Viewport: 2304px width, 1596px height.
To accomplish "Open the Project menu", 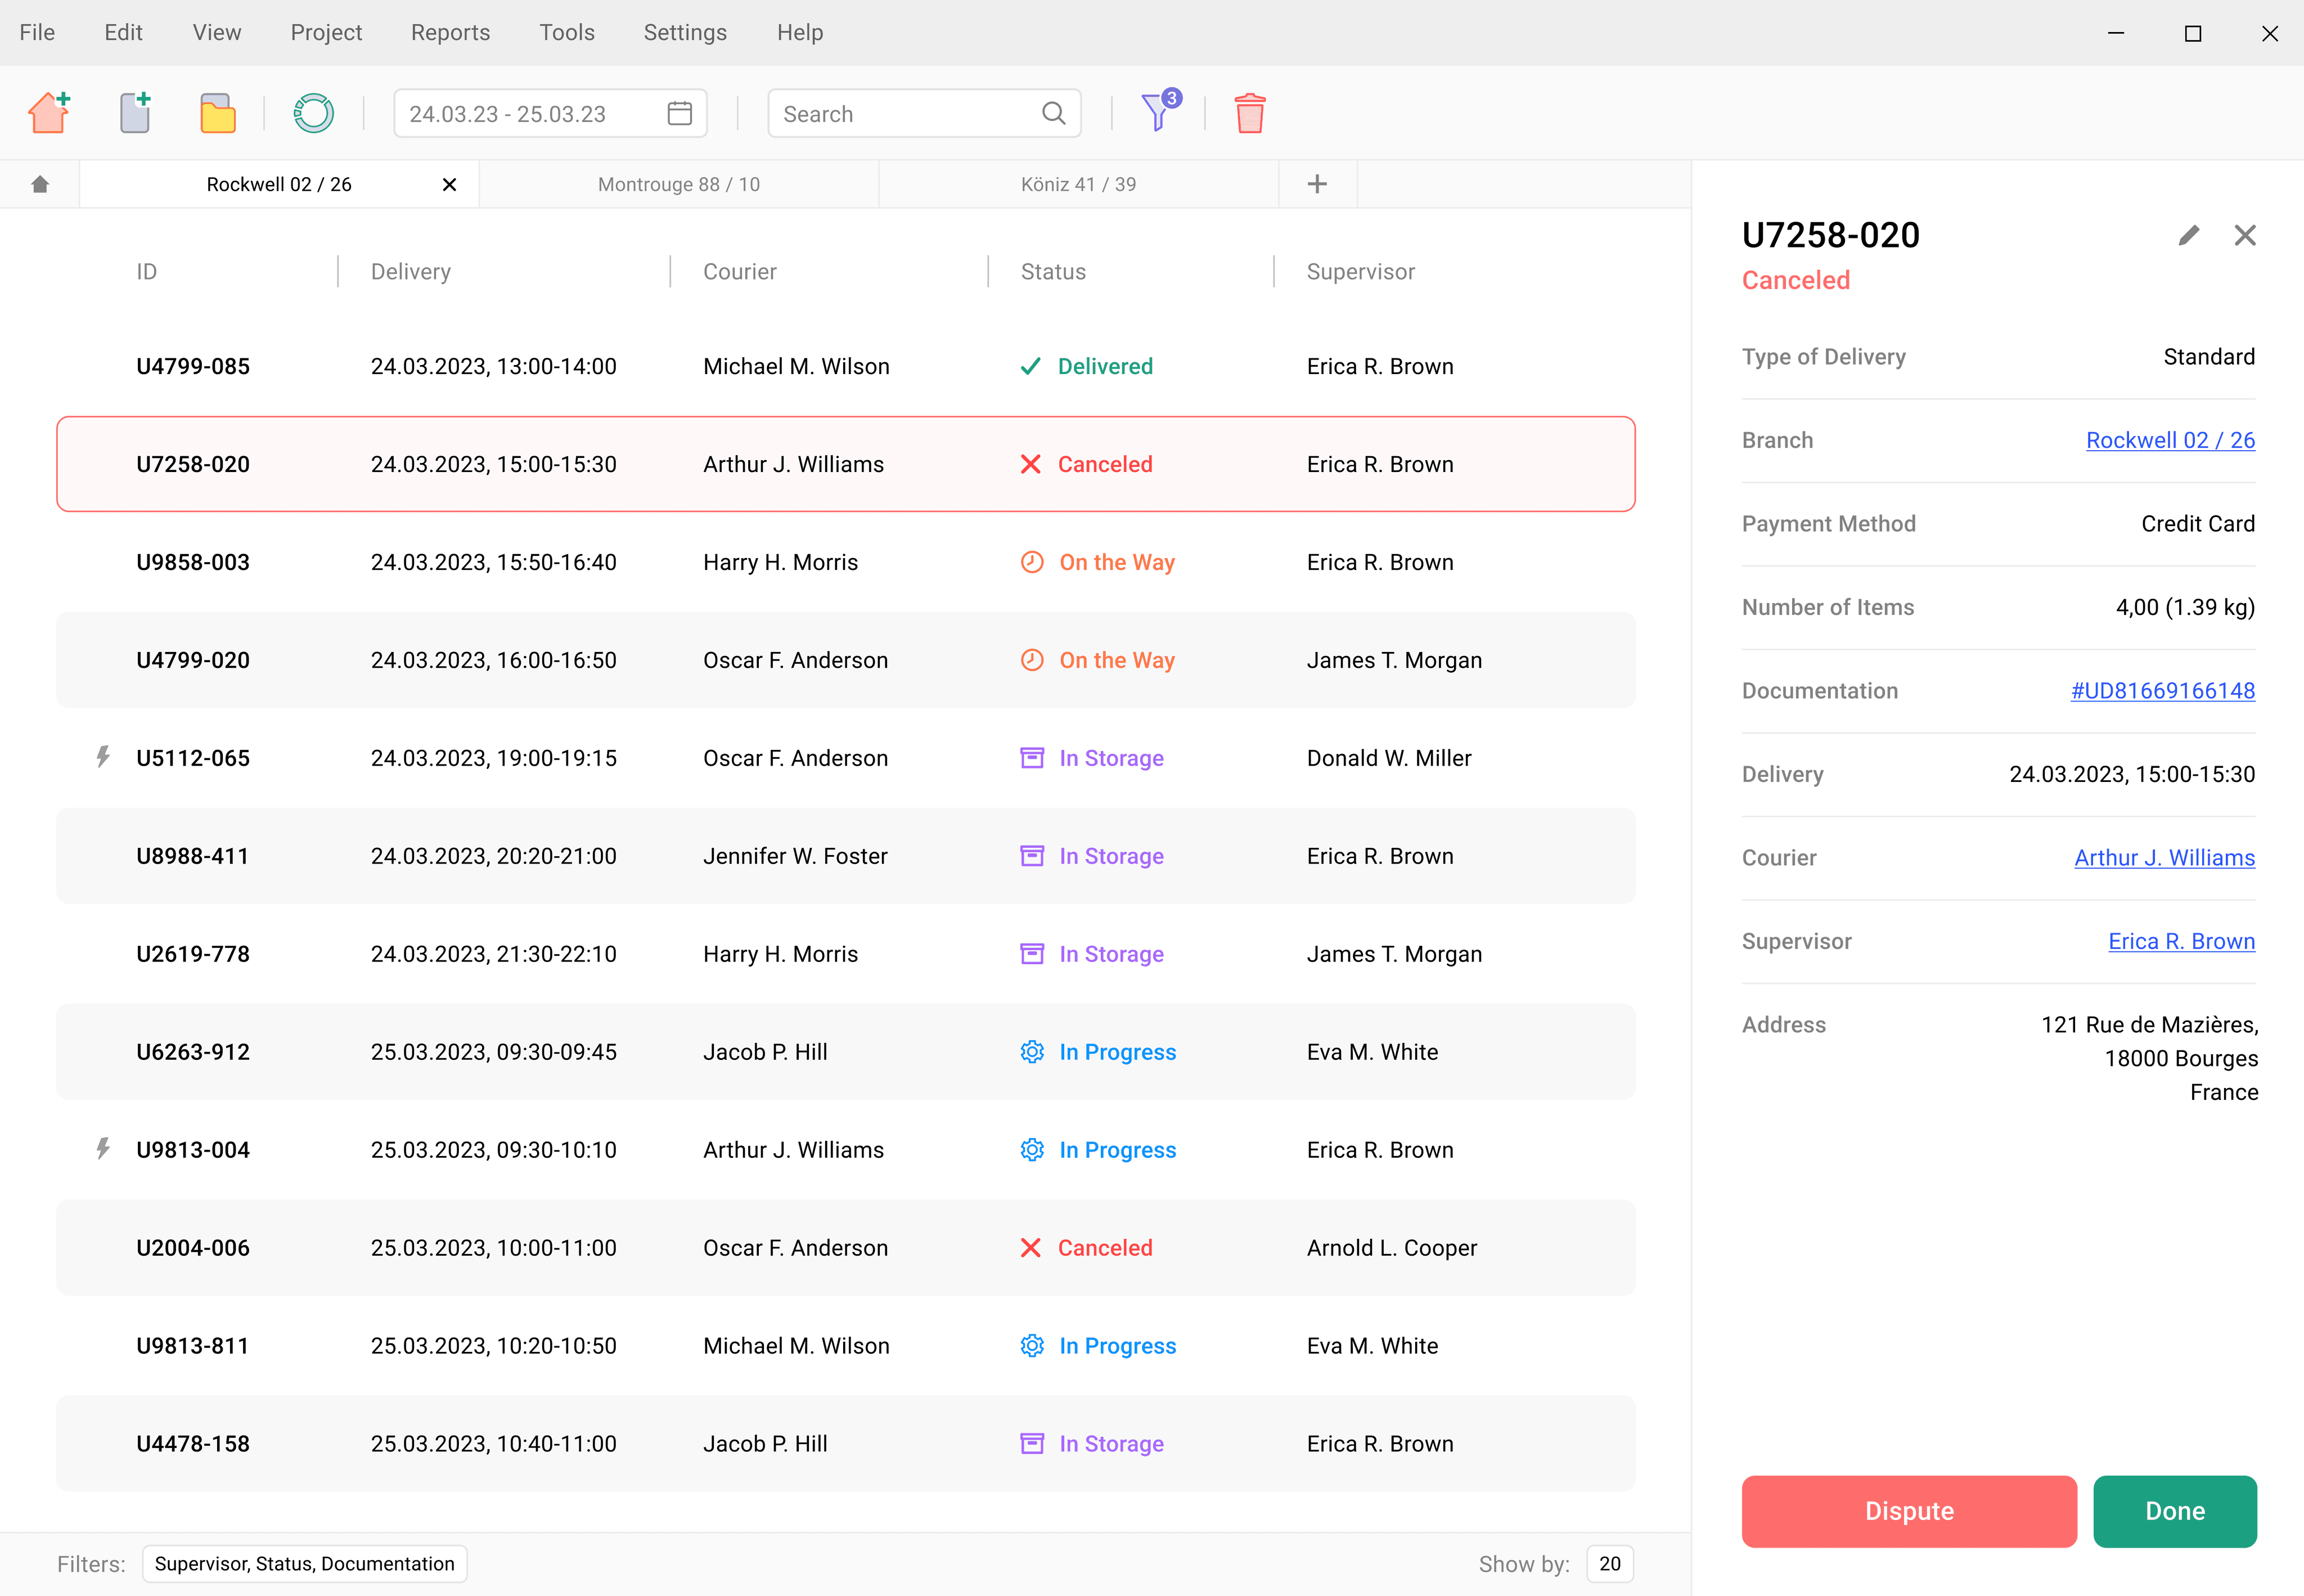I will (326, 32).
